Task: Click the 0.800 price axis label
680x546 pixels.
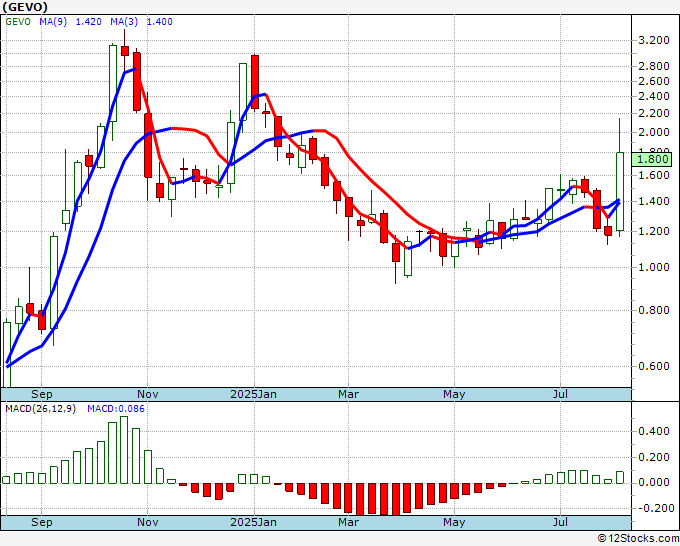Action: [654, 310]
